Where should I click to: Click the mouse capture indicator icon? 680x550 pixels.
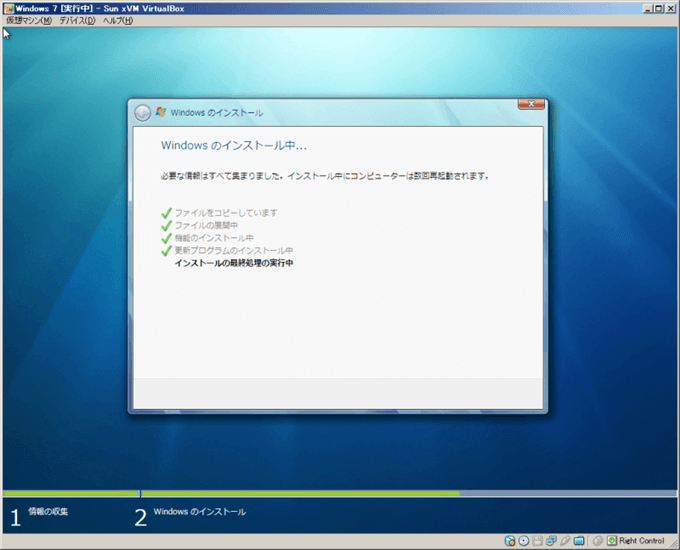click(597, 541)
